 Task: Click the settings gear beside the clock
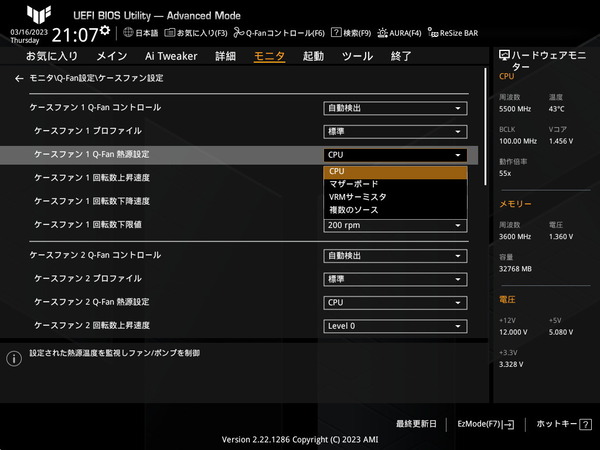105,31
